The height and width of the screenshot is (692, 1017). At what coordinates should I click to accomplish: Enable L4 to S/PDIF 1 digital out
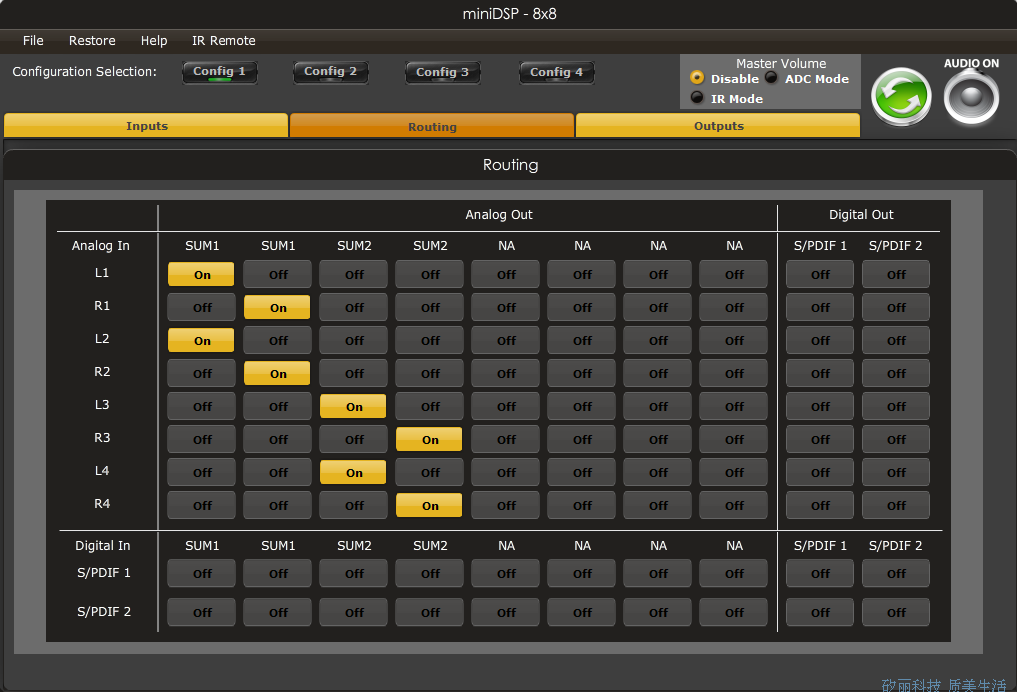(x=820, y=473)
